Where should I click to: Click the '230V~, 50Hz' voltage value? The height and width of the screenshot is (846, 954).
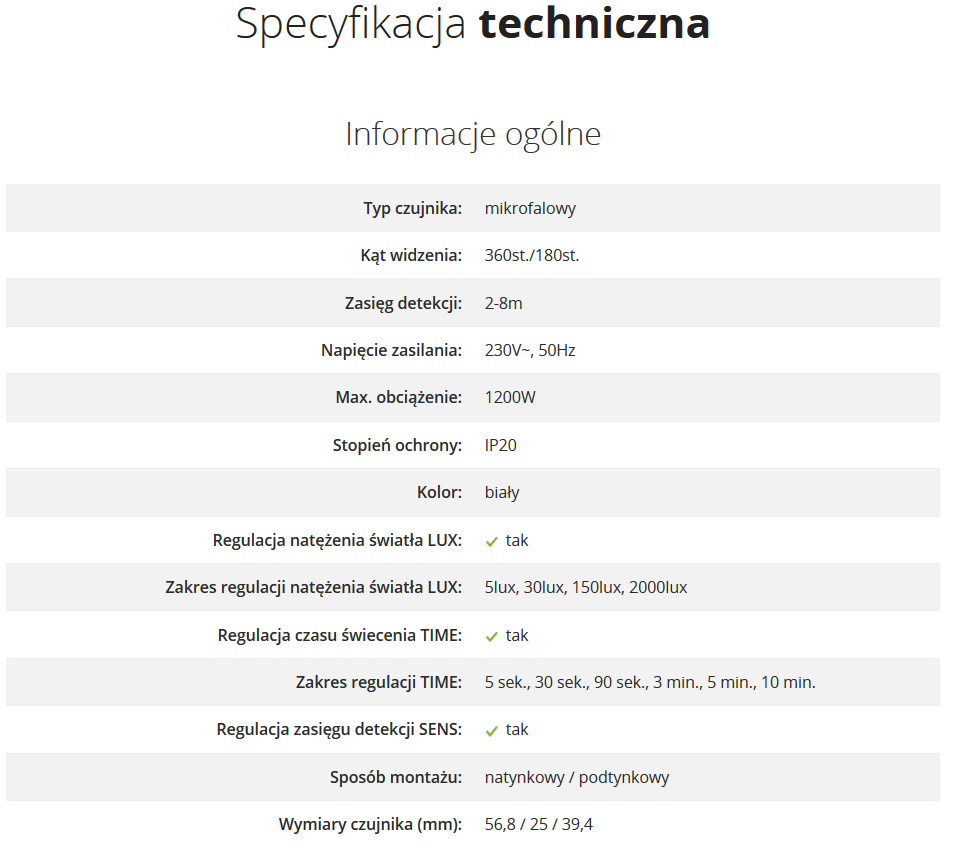pyautogui.click(x=530, y=351)
